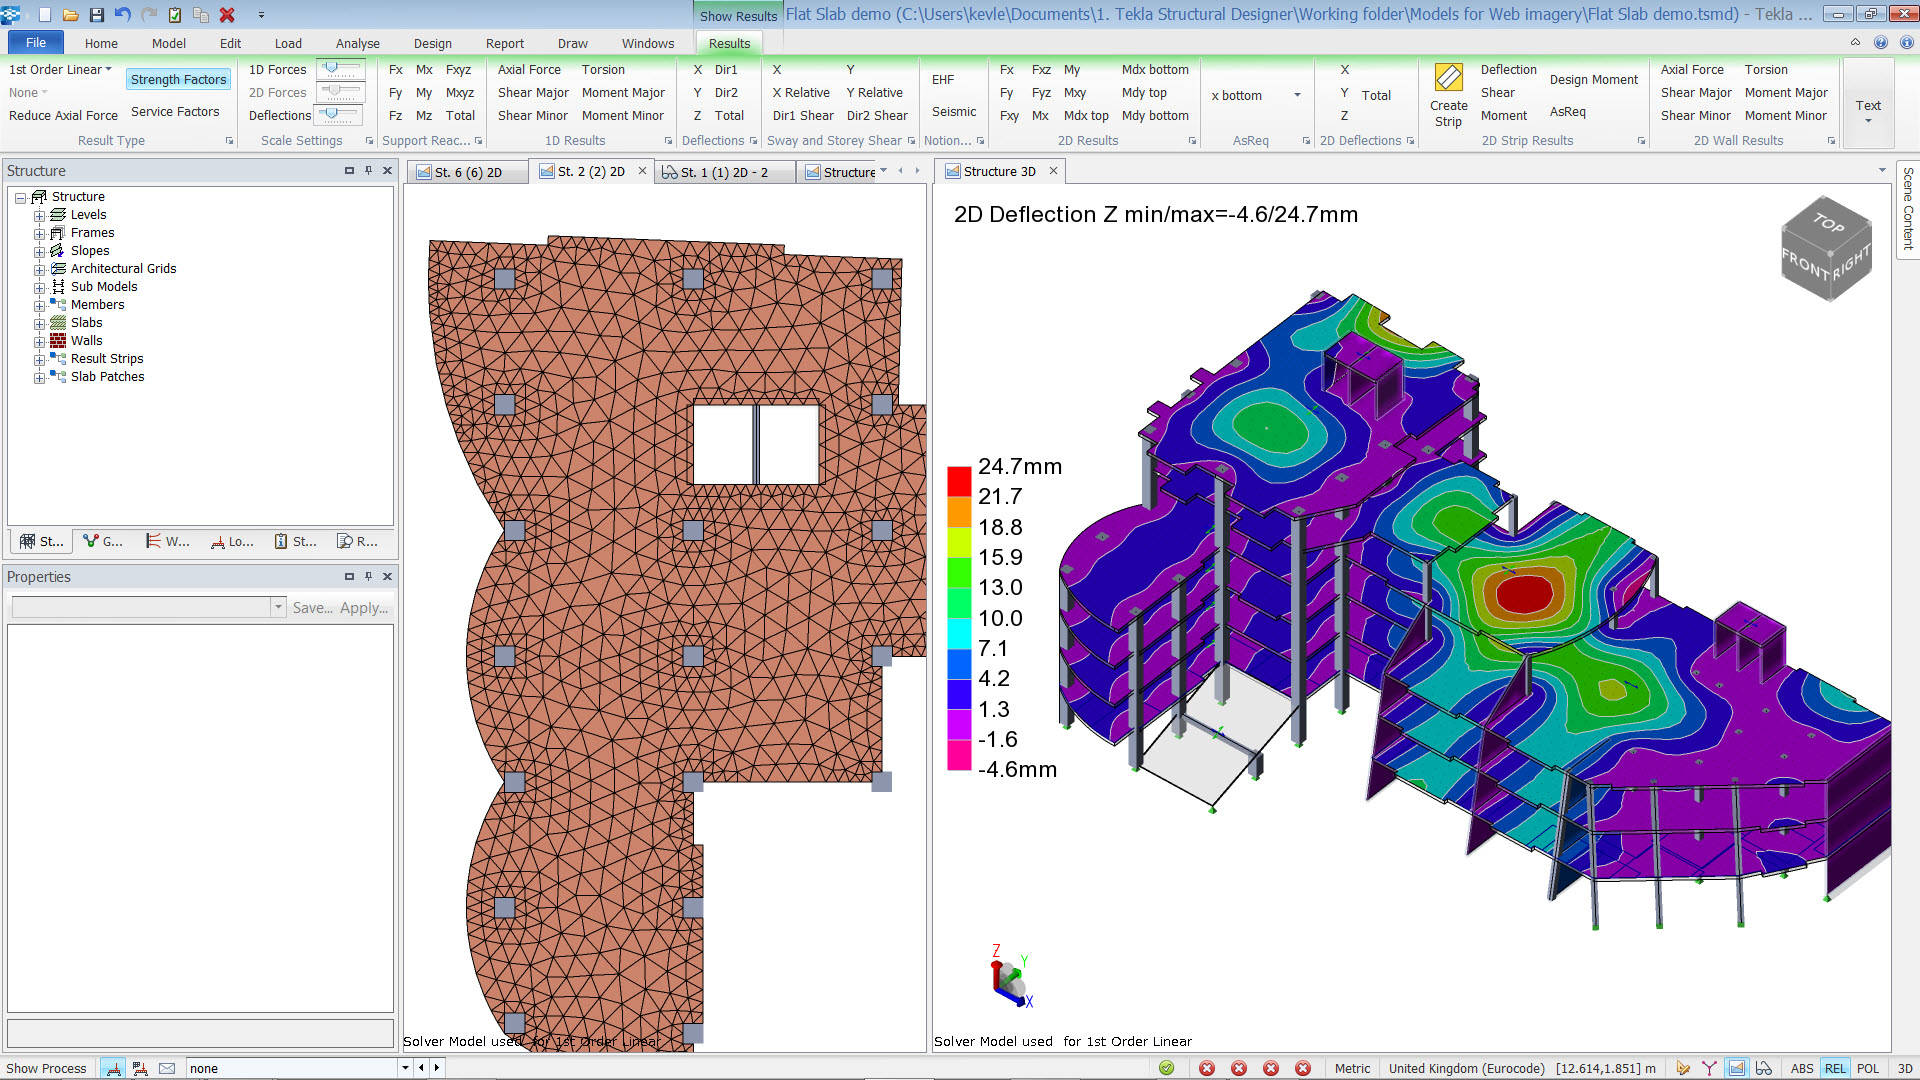1920x1080 pixels.
Task: Click the Save icon in quick access toolbar
Action: 97,14
